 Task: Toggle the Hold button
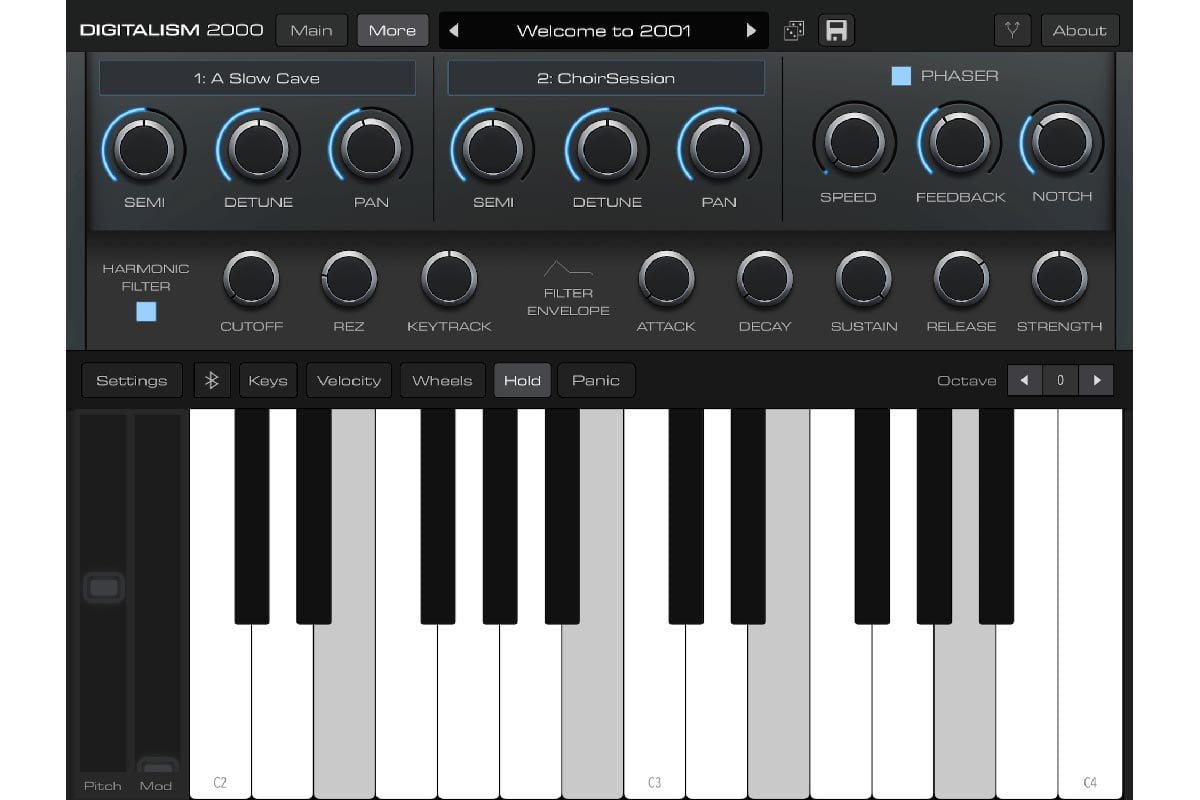[522, 380]
